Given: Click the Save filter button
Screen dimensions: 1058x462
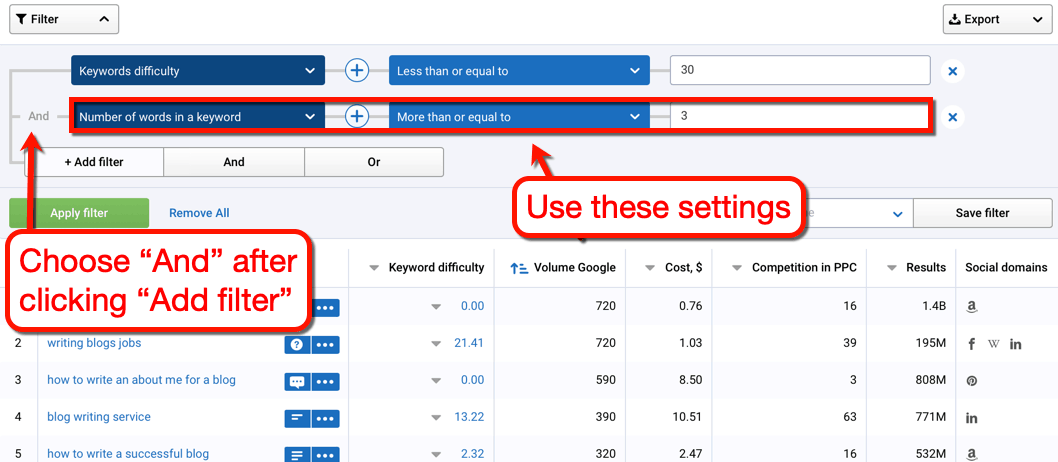Looking at the screenshot, I should pos(982,213).
